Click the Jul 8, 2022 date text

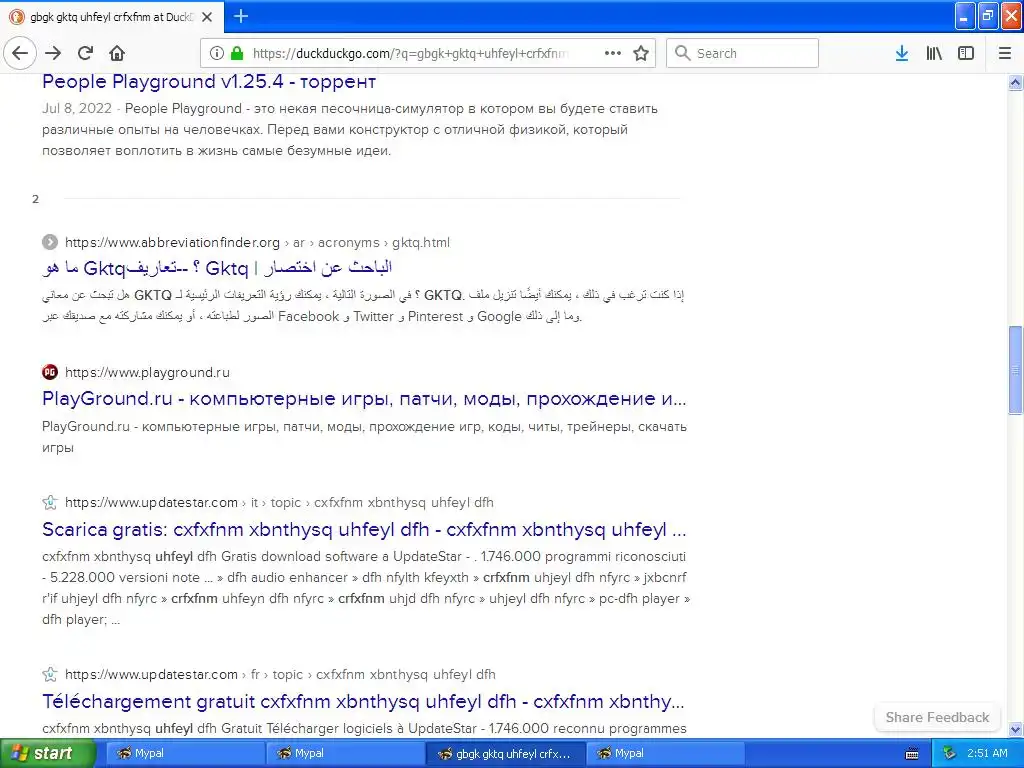pos(77,108)
